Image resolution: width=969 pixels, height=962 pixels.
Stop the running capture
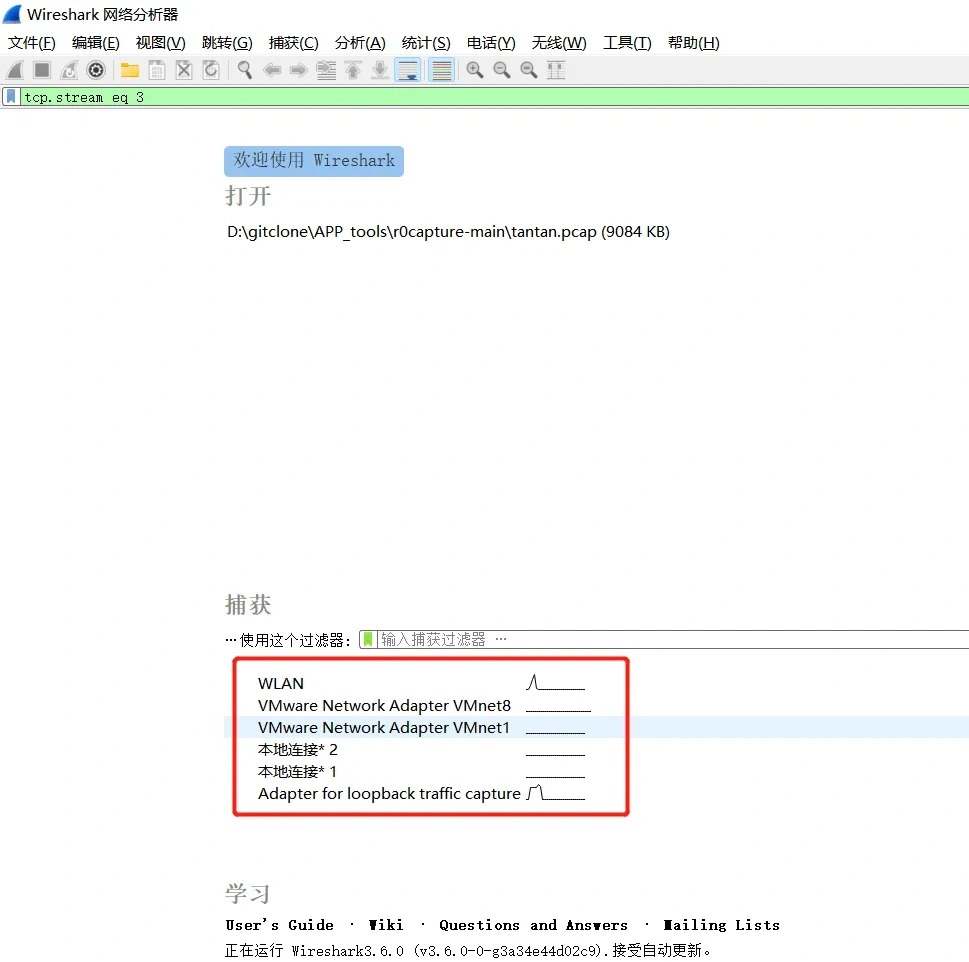42,70
